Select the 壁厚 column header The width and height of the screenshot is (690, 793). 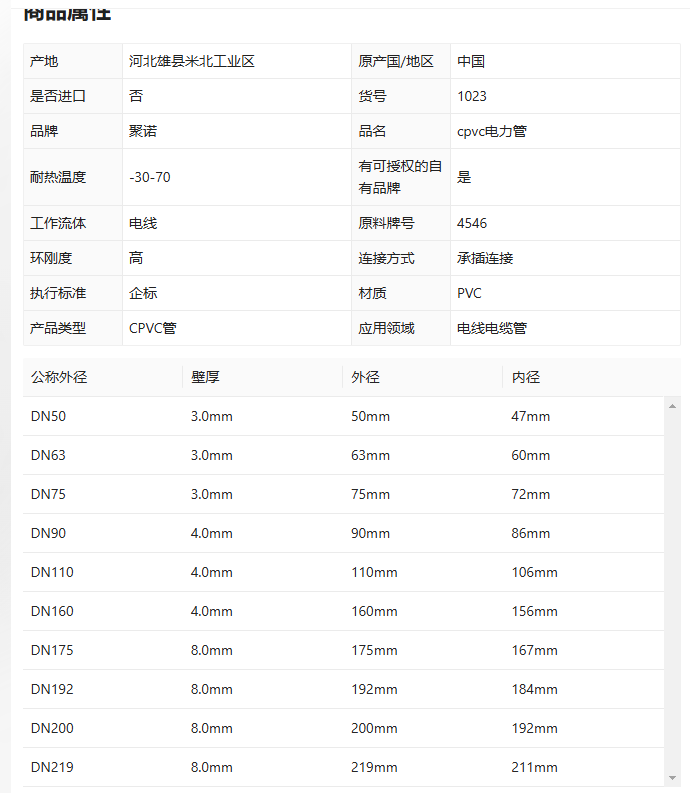205,377
